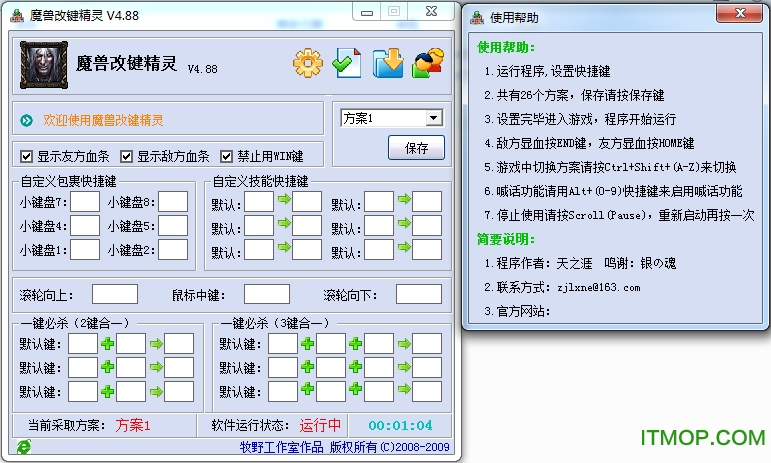Click the teal arrow icon beside welcome text
Image resolution: width=771 pixels, height=463 pixels.
(x=26, y=120)
